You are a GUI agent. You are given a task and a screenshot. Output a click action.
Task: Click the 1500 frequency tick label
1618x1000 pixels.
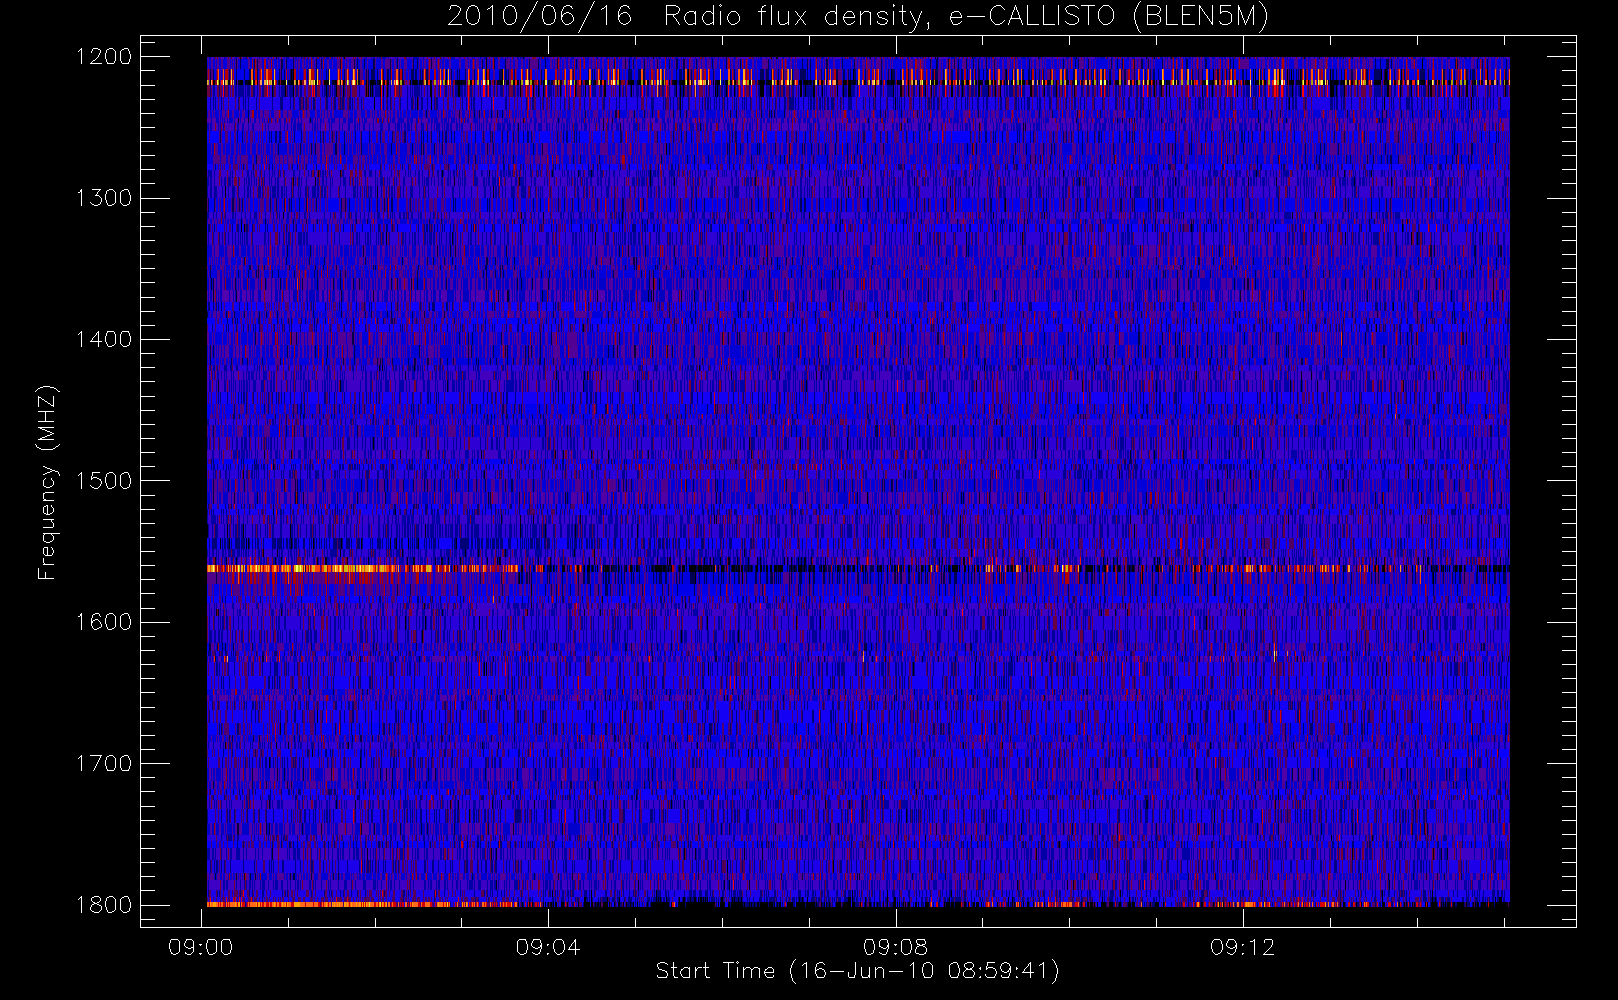pos(104,481)
